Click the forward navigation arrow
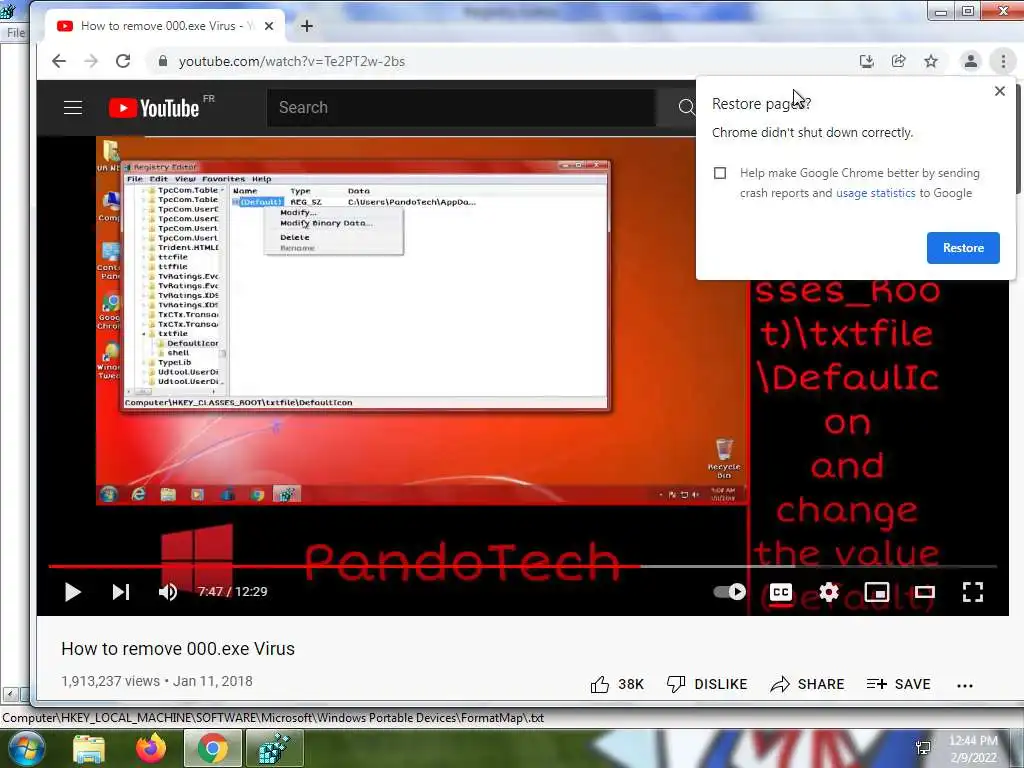Screen dimensions: 1024x768 click(x=91, y=61)
